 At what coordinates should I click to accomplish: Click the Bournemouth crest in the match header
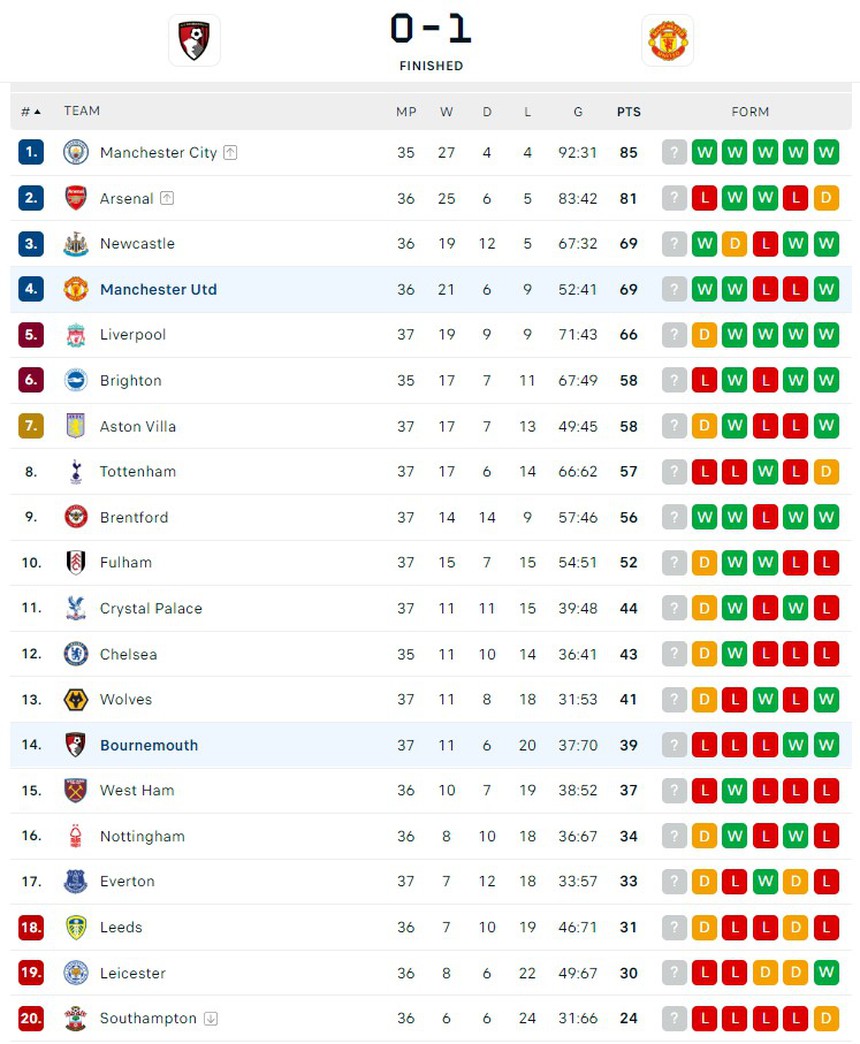(x=194, y=41)
